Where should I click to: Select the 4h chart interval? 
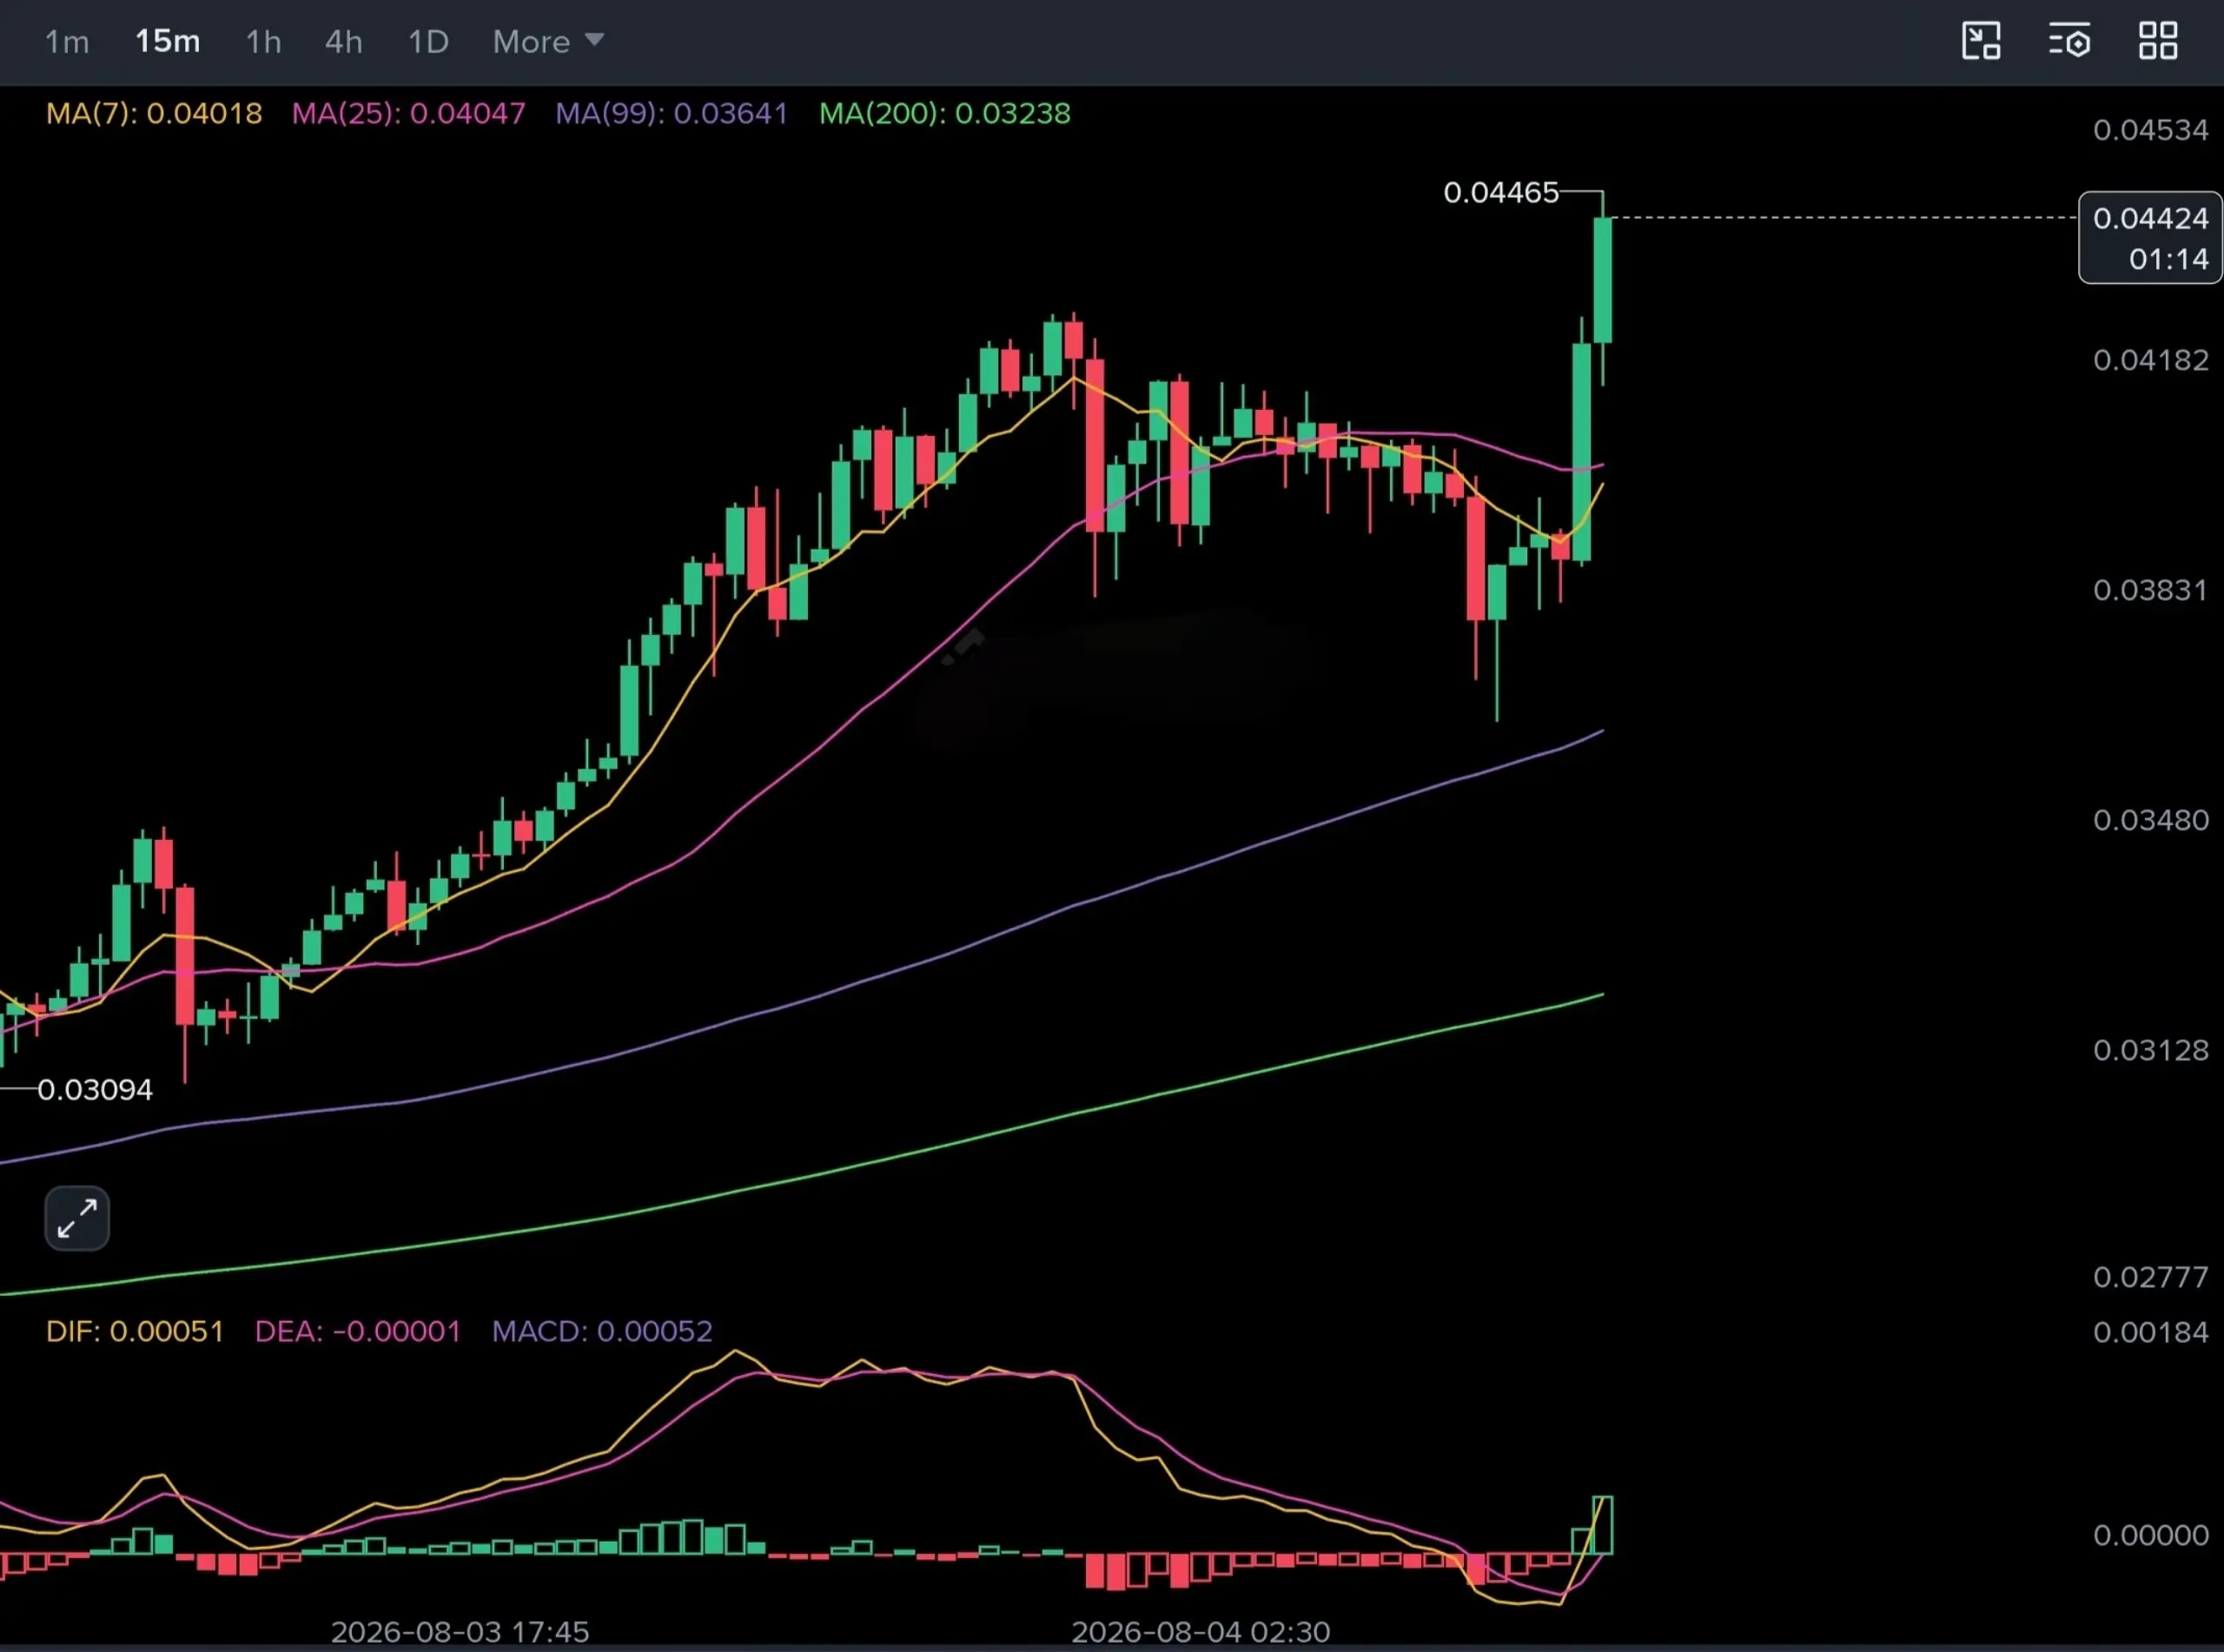(344, 42)
